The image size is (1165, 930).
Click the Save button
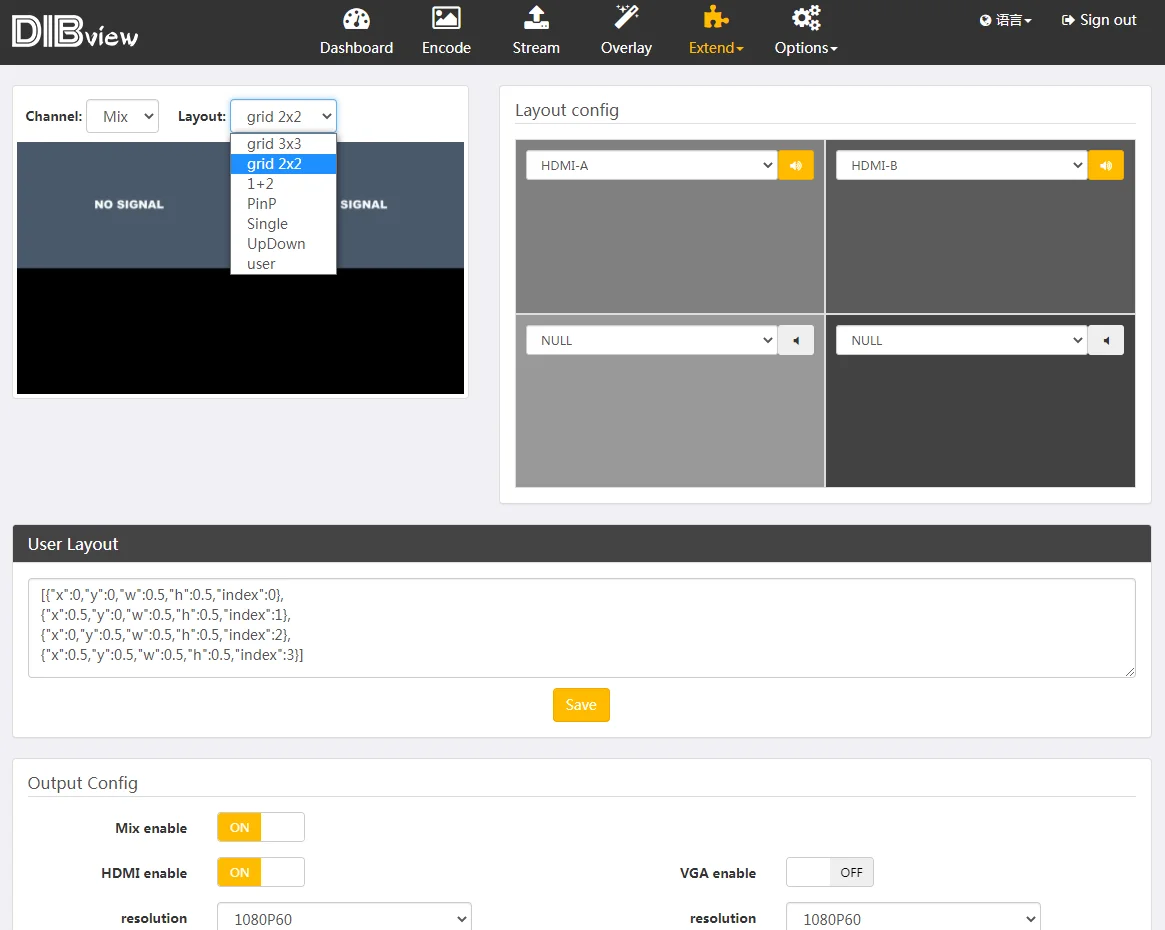click(581, 705)
